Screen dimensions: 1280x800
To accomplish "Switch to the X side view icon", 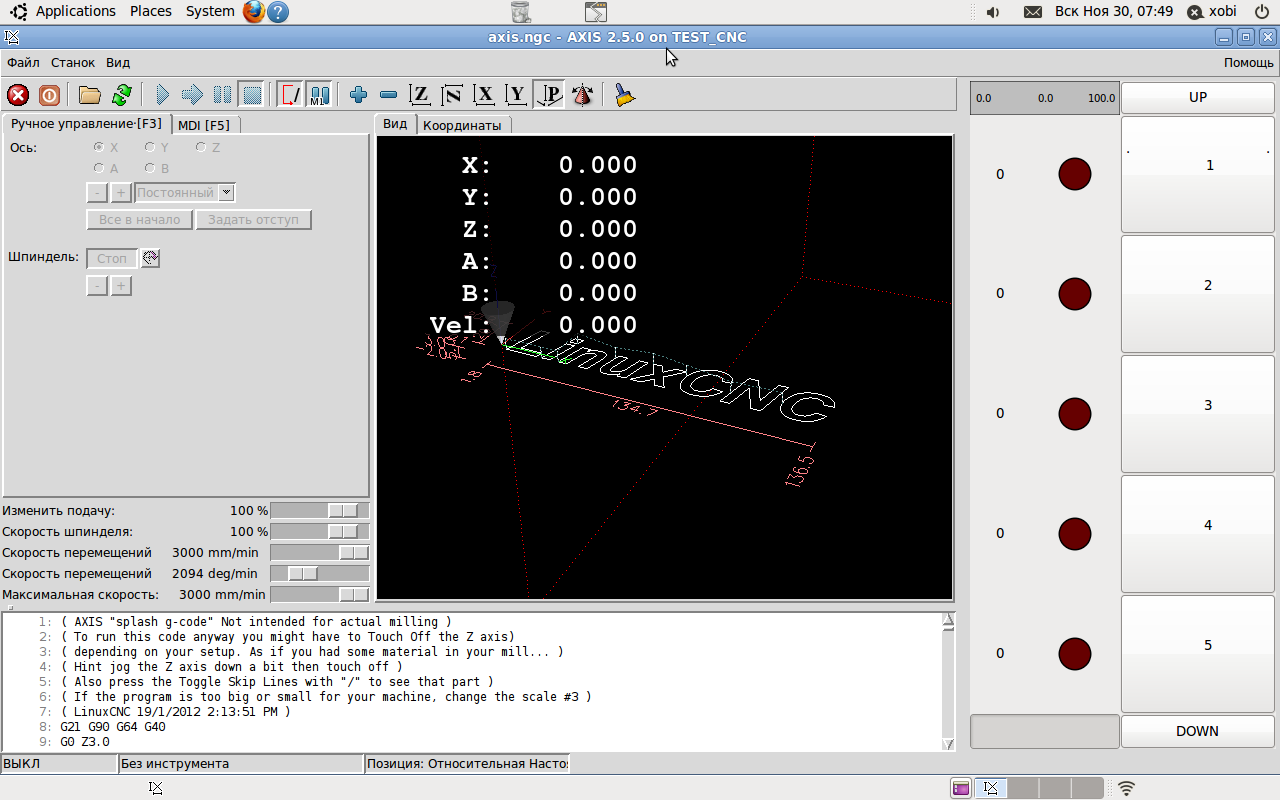I will pyautogui.click(x=485, y=95).
